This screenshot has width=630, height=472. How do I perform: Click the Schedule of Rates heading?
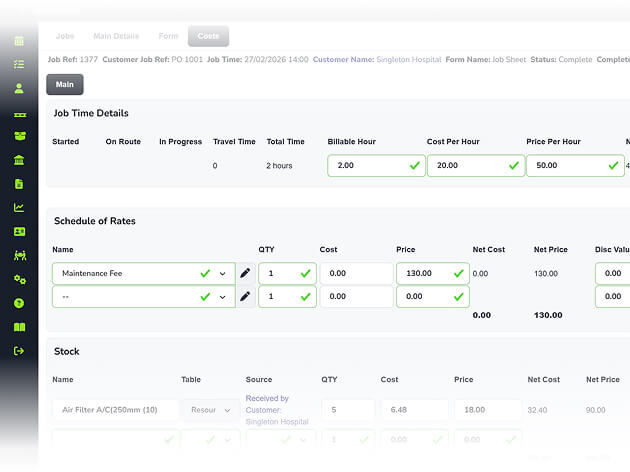click(x=95, y=221)
